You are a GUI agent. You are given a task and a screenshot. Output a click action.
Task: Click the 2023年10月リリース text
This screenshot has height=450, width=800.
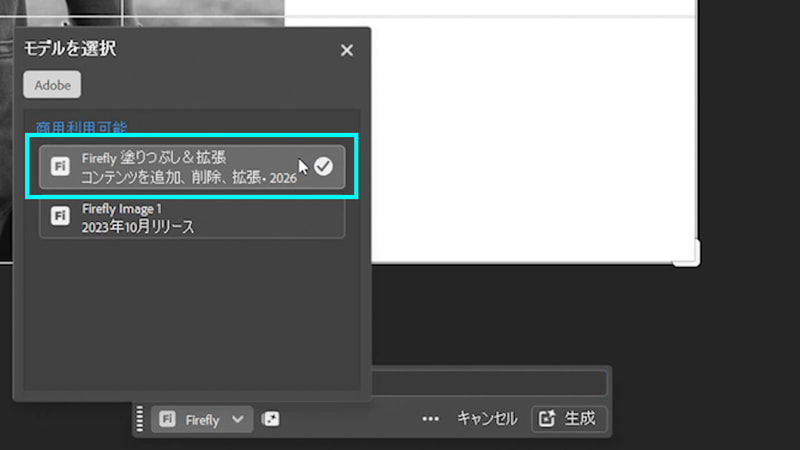point(138,227)
